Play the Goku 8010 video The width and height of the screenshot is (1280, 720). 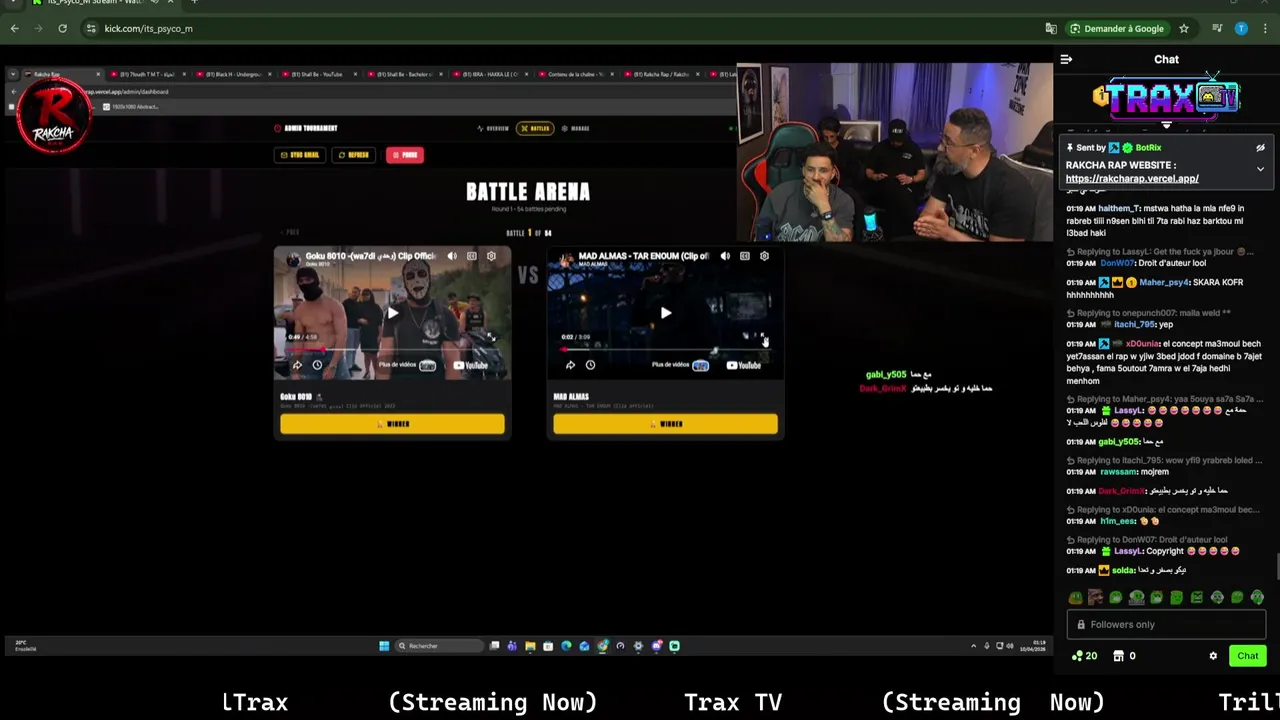[x=392, y=313]
